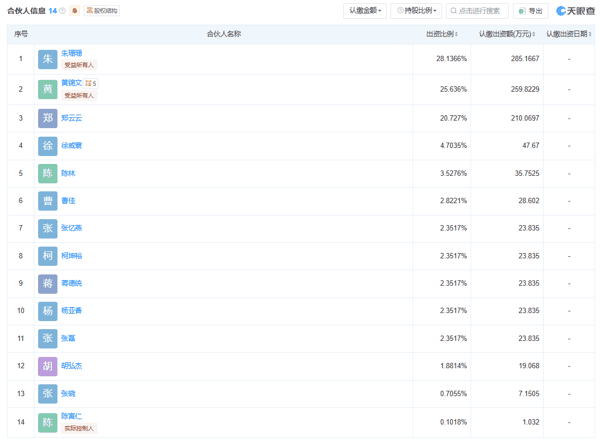Click the 导出 export button
The height and width of the screenshot is (439, 600).
tap(531, 11)
